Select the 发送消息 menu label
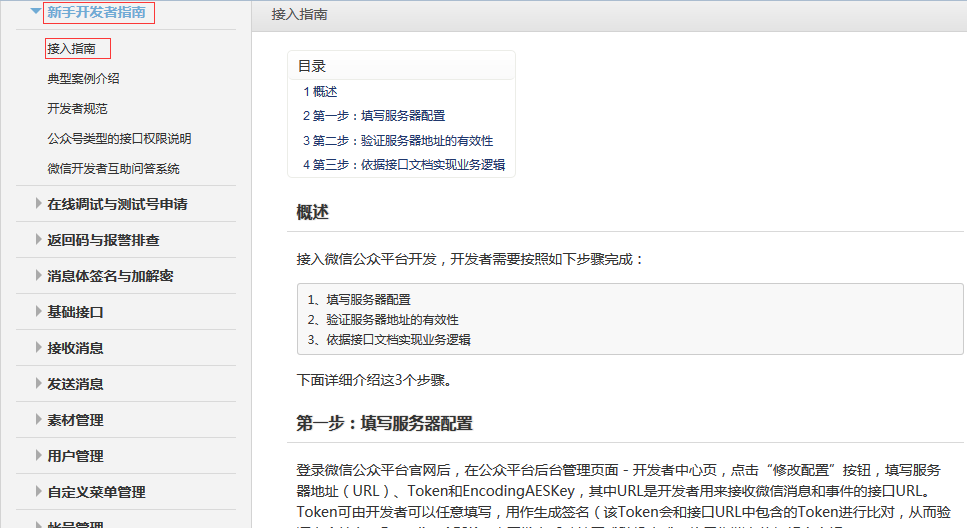This screenshot has height=528, width=967. [75, 384]
